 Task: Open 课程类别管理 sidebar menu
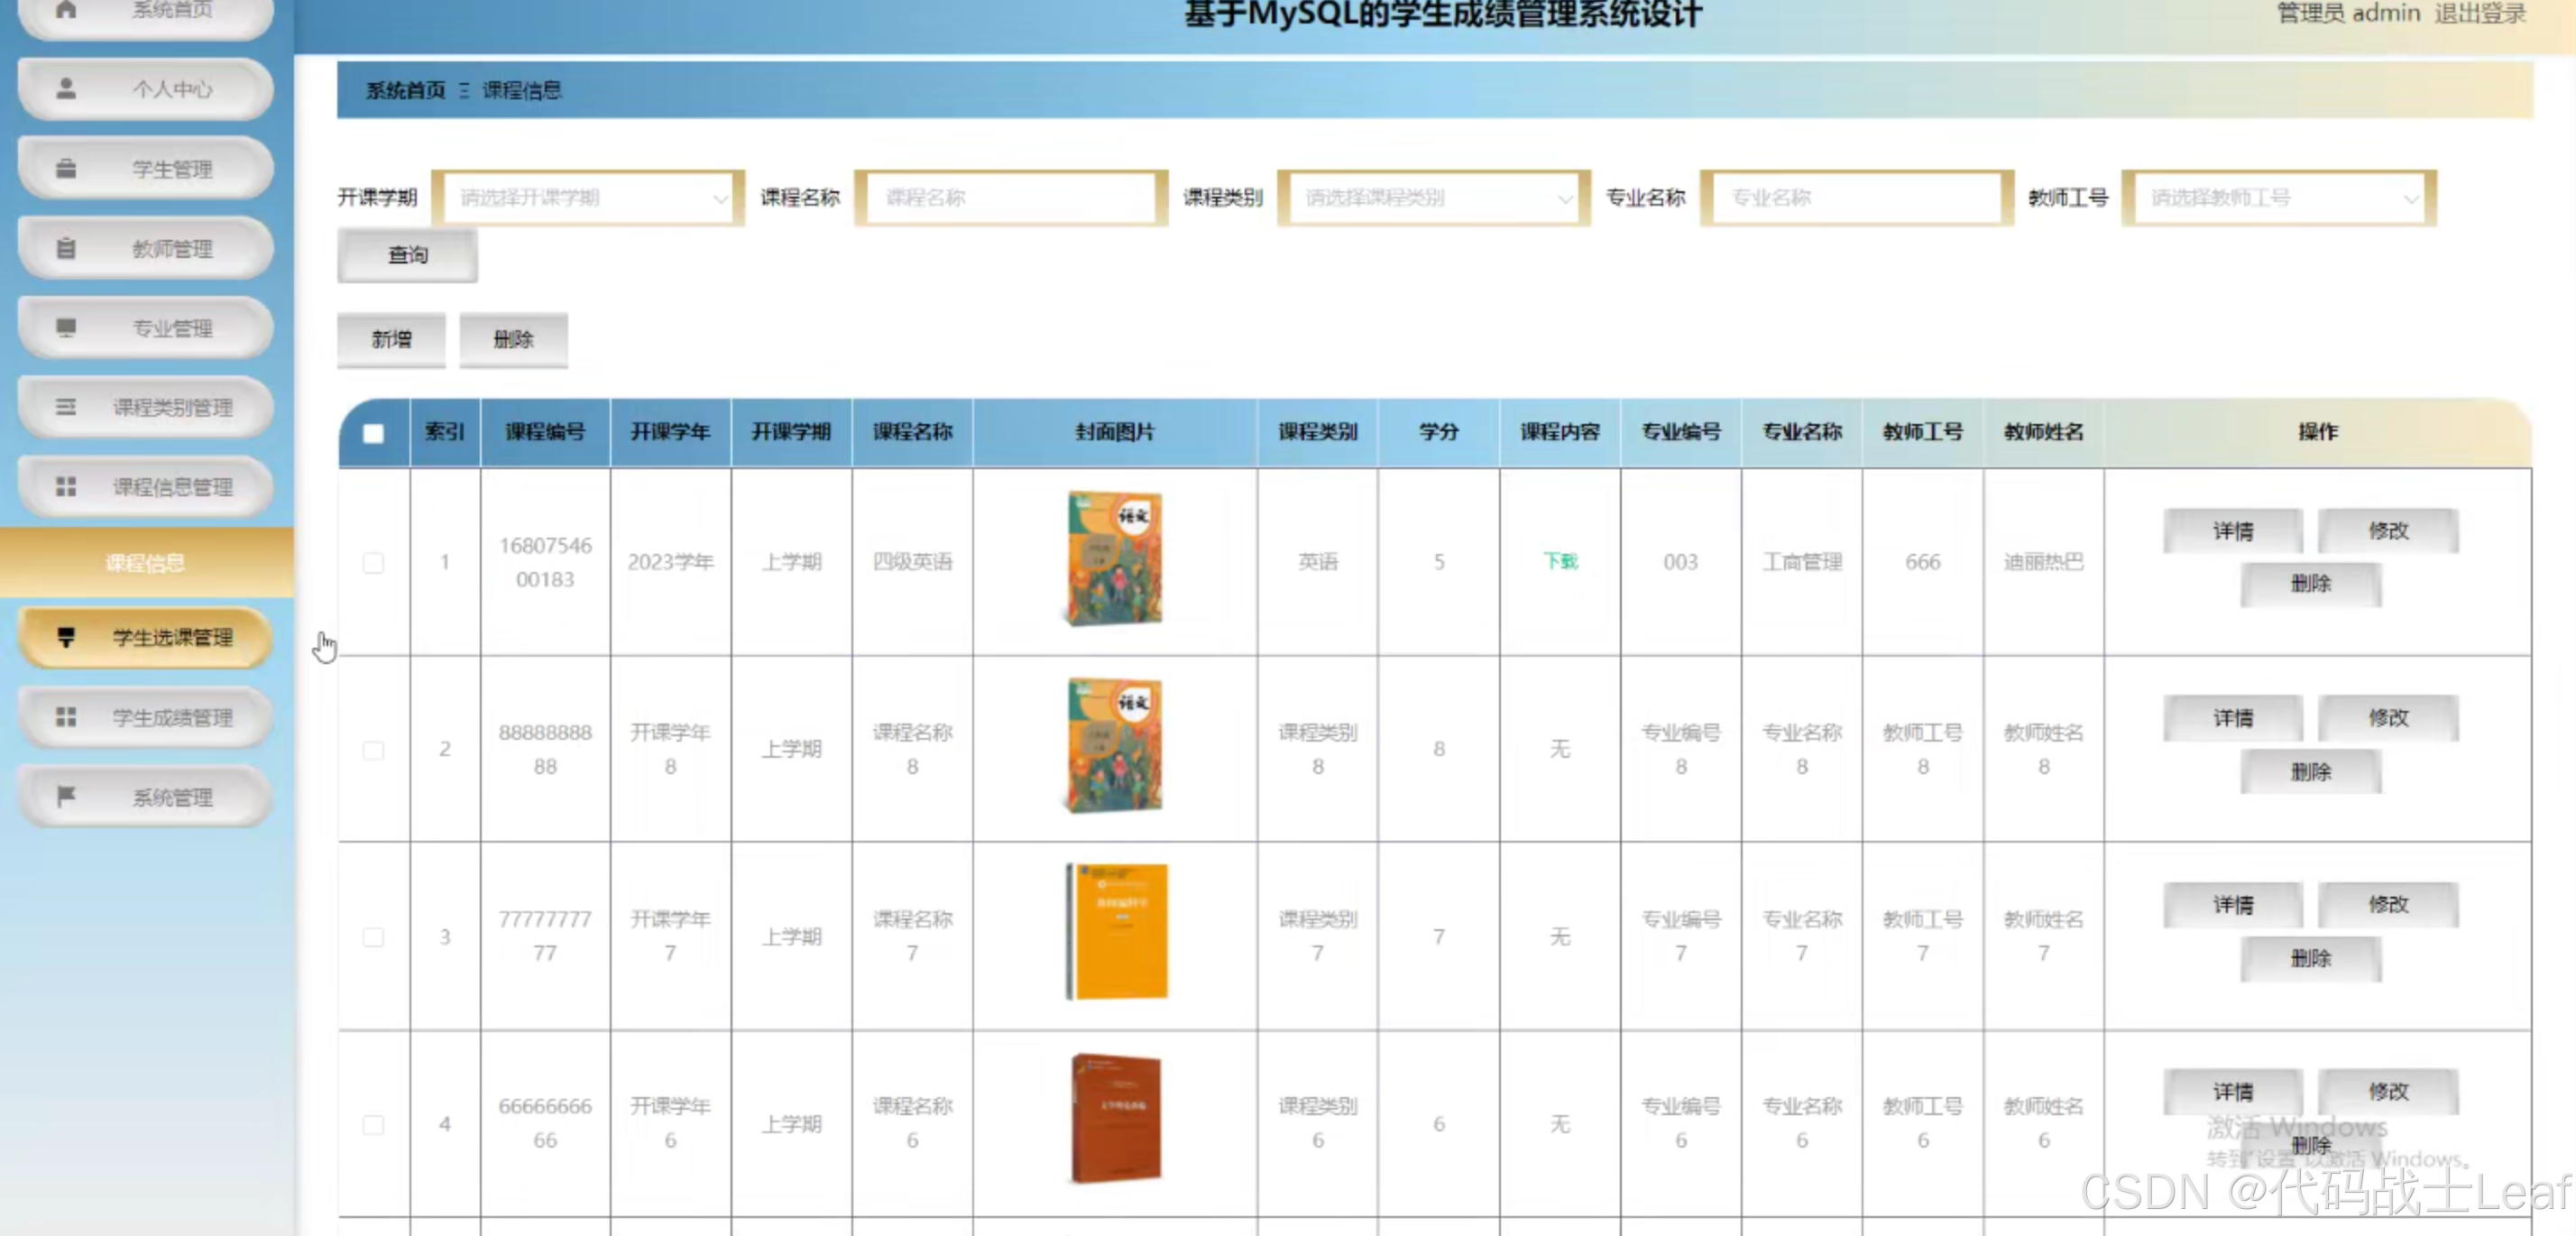146,407
